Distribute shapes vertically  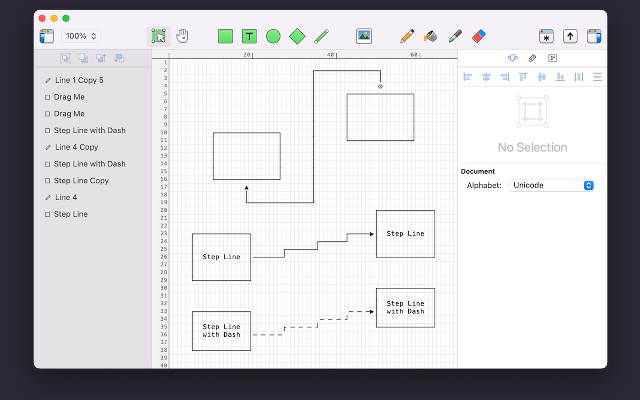pos(597,77)
